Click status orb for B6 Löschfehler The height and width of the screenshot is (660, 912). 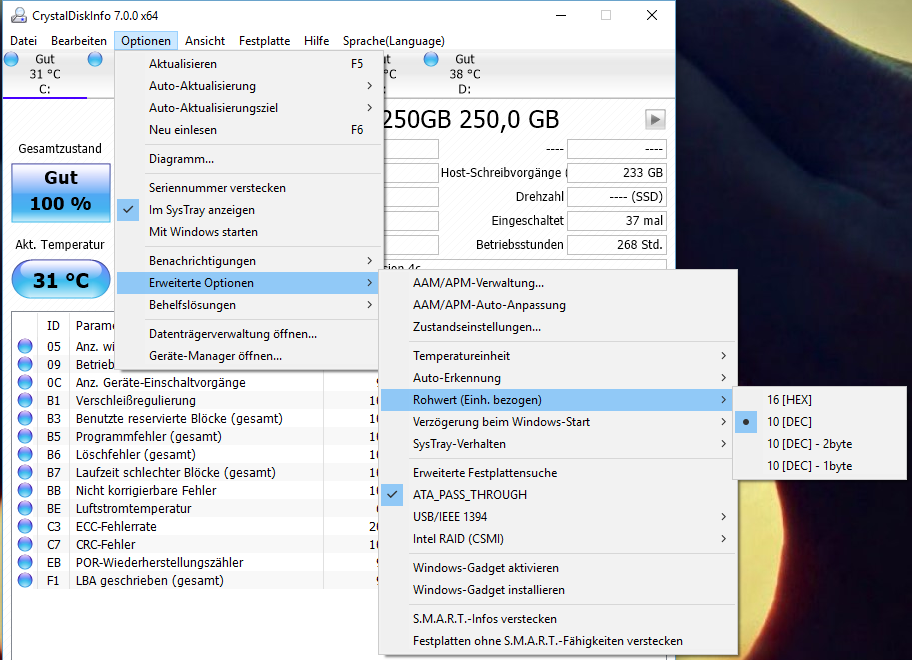click(x=25, y=454)
